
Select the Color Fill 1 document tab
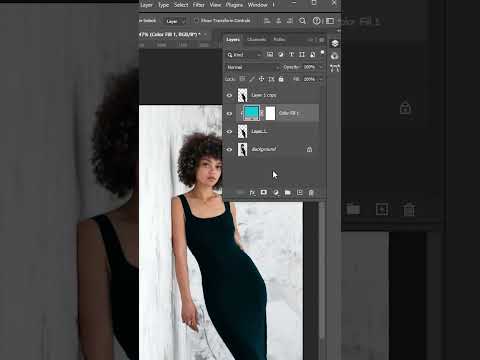click(x=169, y=34)
